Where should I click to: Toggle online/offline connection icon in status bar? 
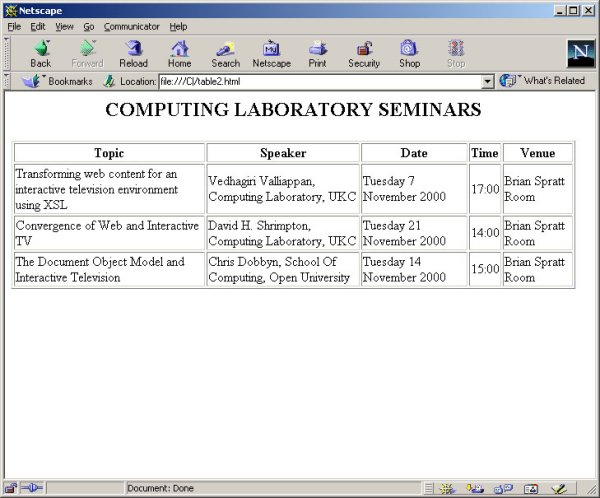[x=32, y=488]
